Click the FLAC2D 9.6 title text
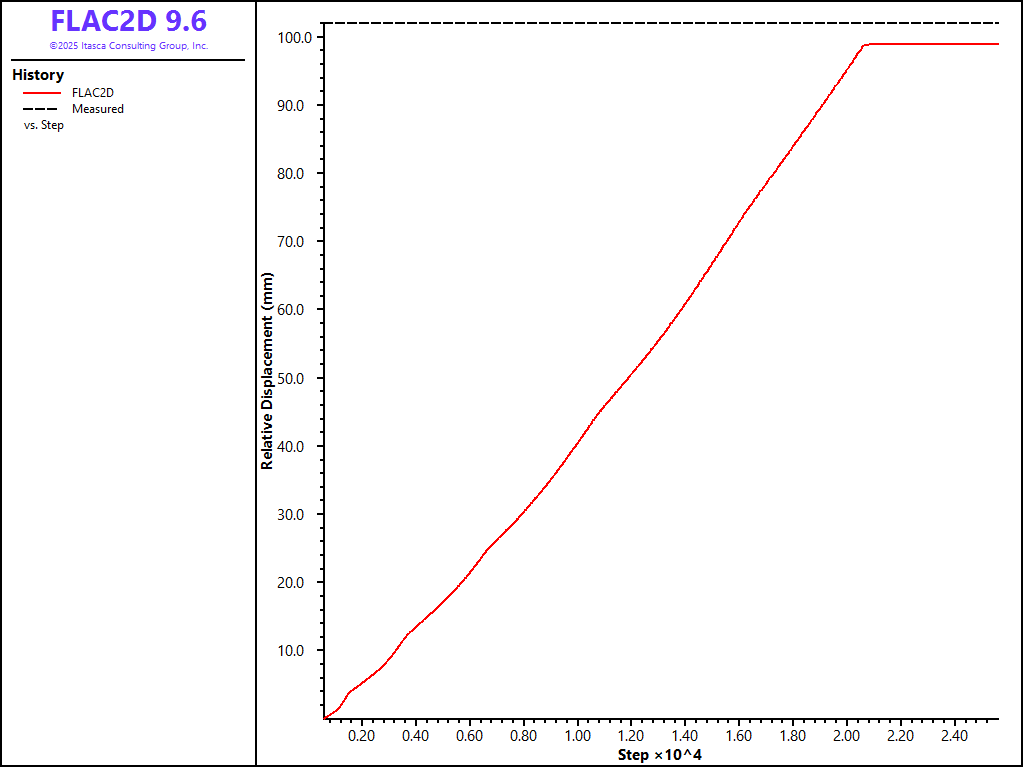This screenshot has height=768, width=1024. [128, 22]
